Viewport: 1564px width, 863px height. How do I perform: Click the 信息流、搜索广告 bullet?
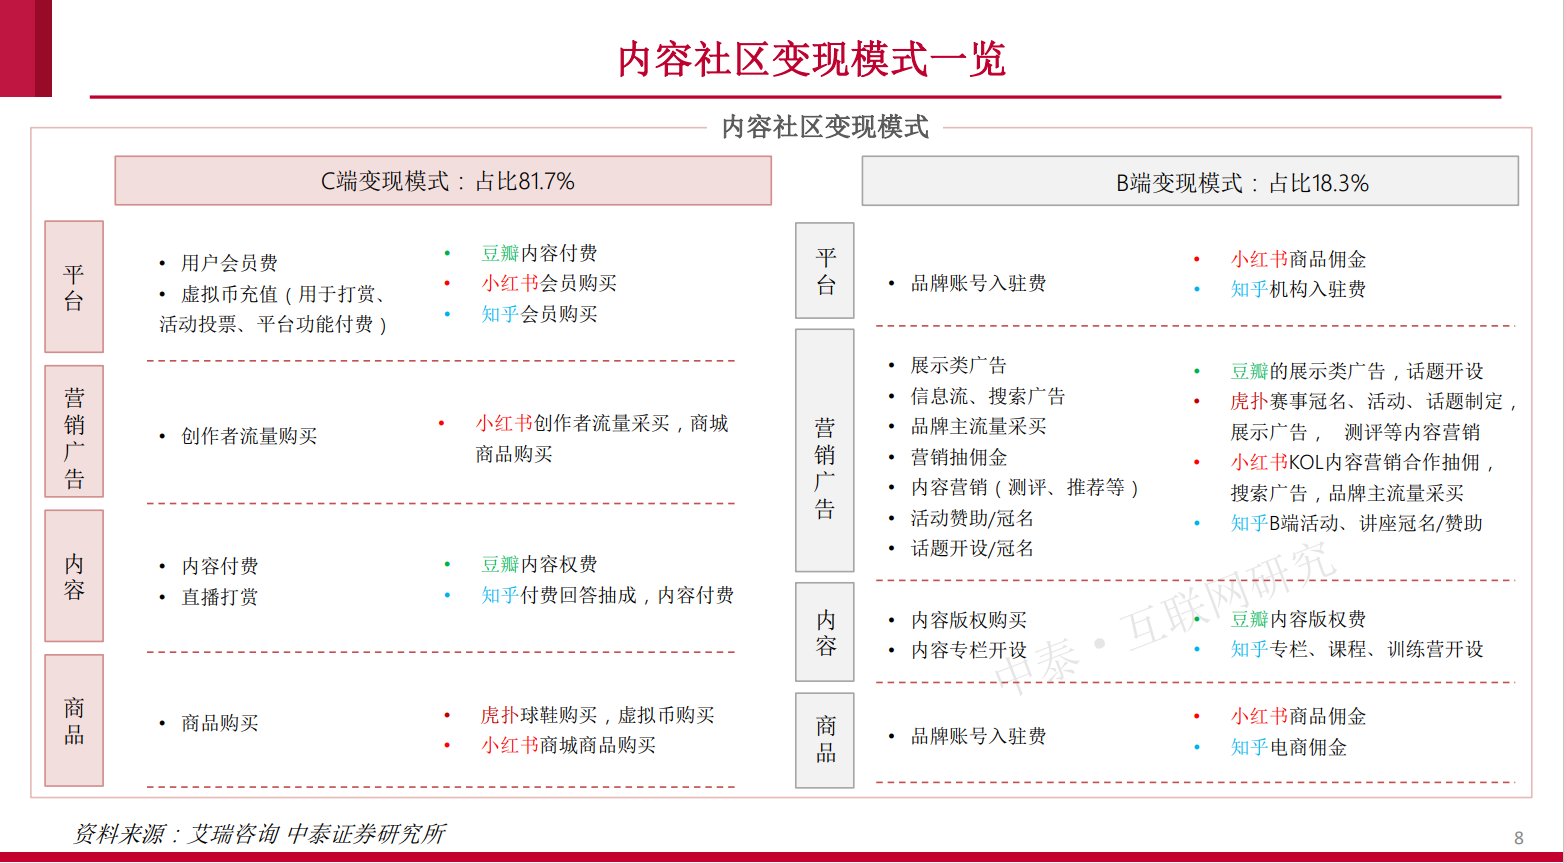pos(988,396)
